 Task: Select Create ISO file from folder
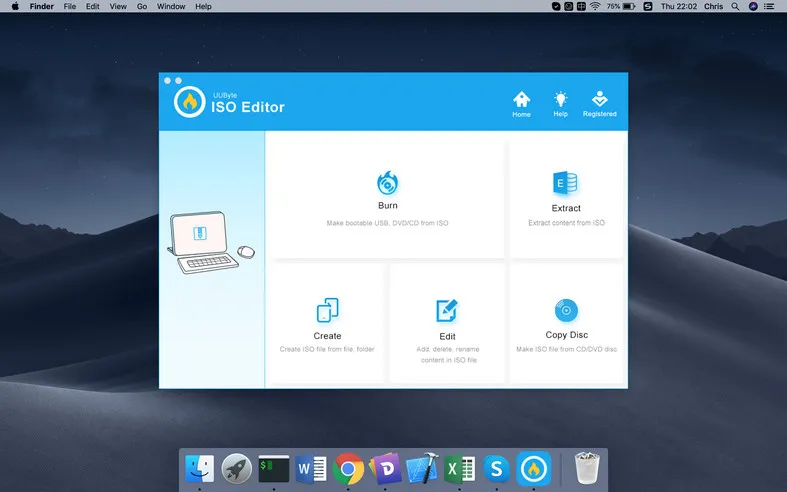click(327, 324)
